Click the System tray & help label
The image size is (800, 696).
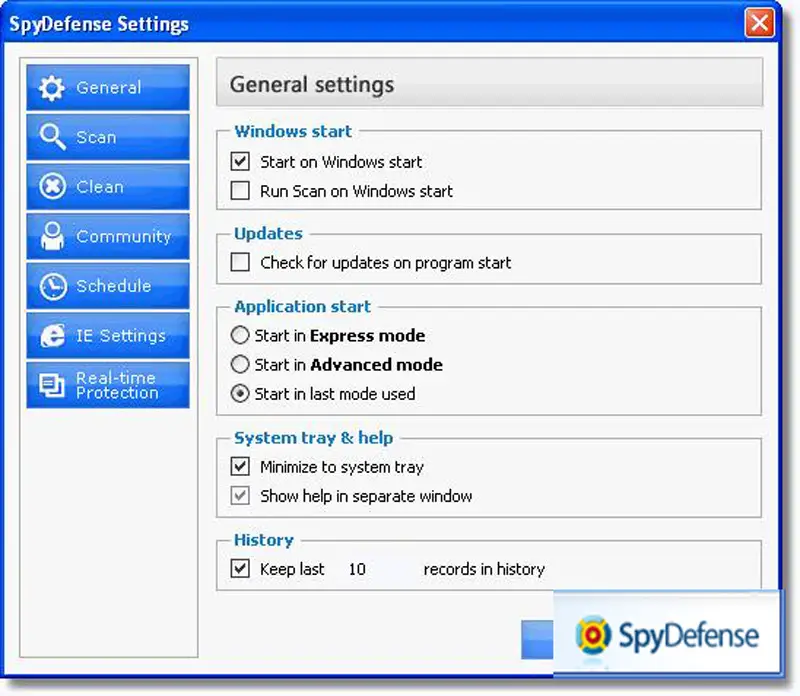coord(313,438)
